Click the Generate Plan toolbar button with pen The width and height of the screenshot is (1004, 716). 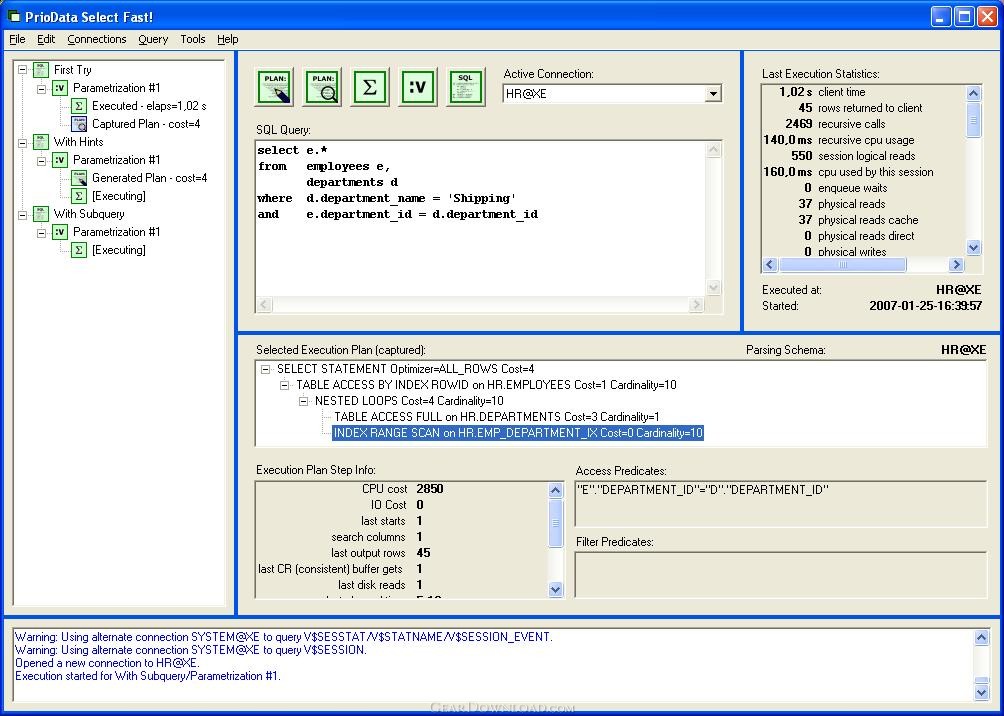[x=275, y=87]
